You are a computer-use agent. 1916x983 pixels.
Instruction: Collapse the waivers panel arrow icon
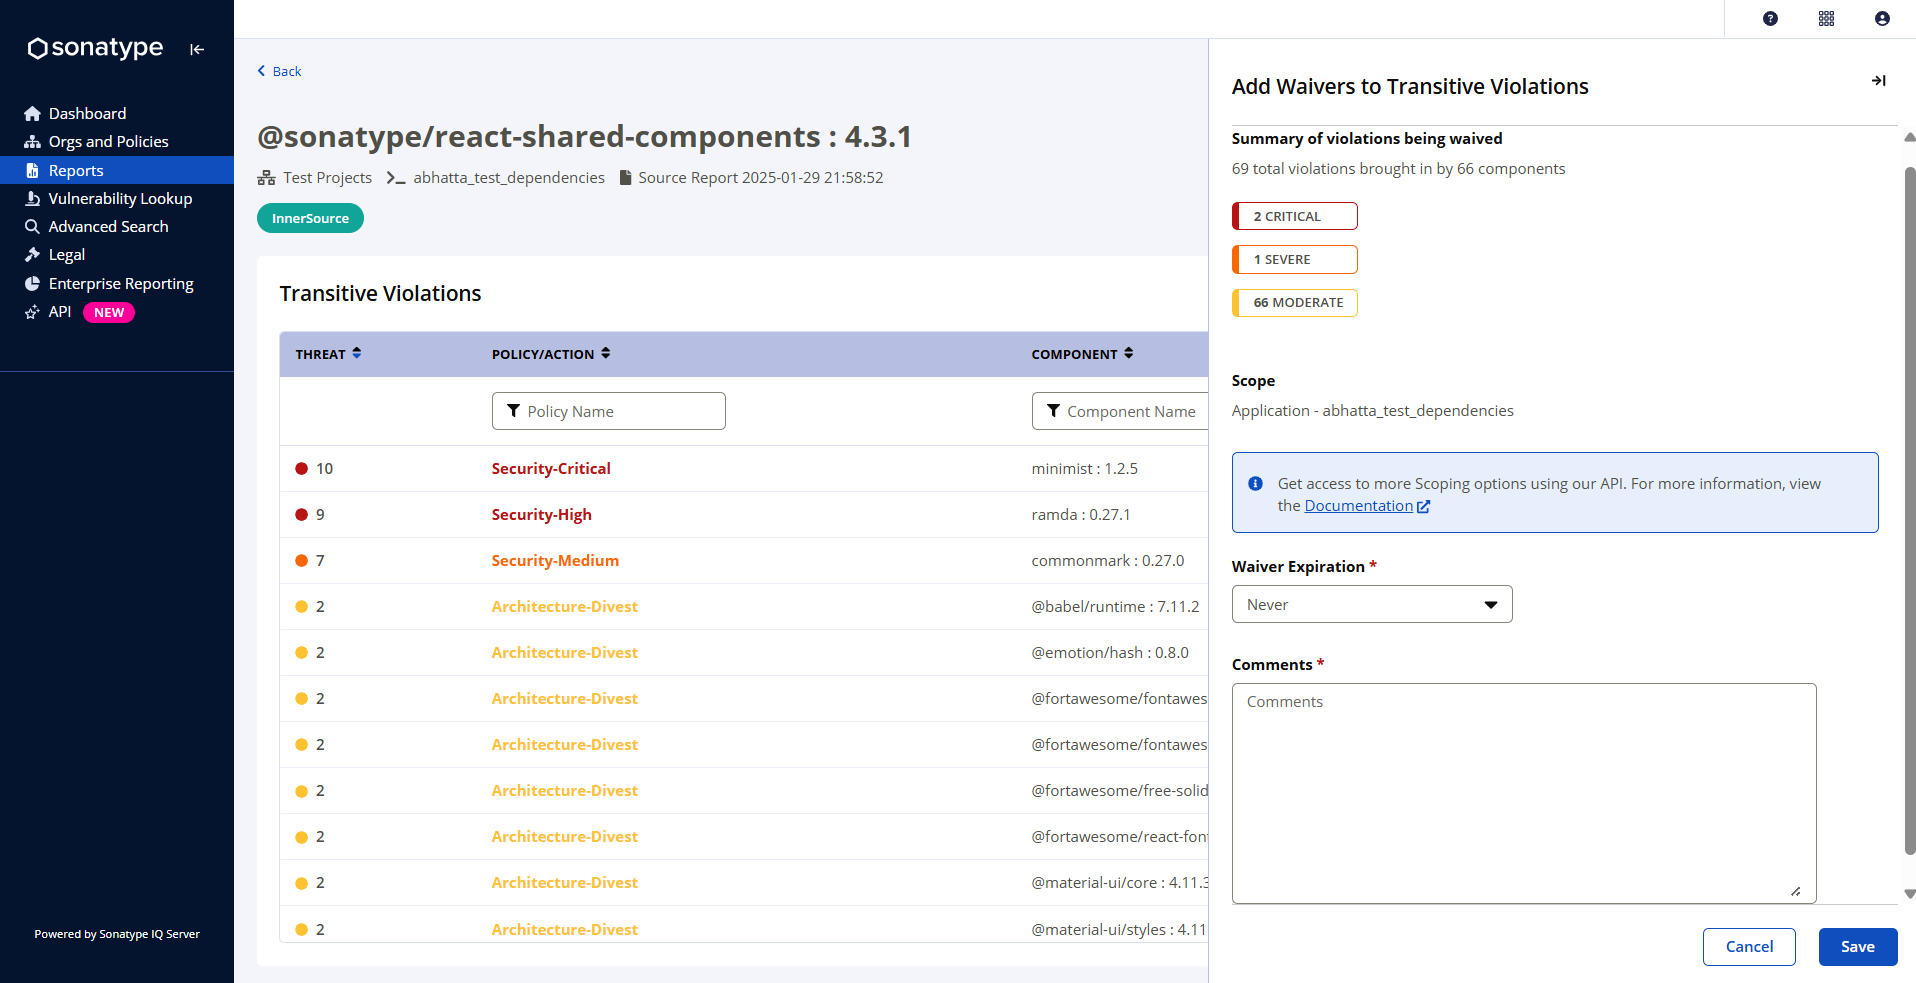[x=1878, y=81]
